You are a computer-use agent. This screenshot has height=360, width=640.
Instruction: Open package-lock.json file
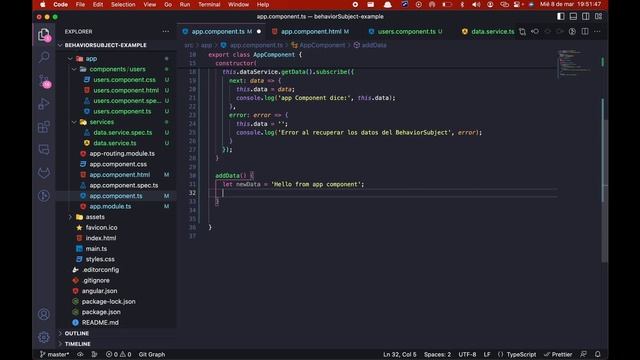tap(108, 302)
